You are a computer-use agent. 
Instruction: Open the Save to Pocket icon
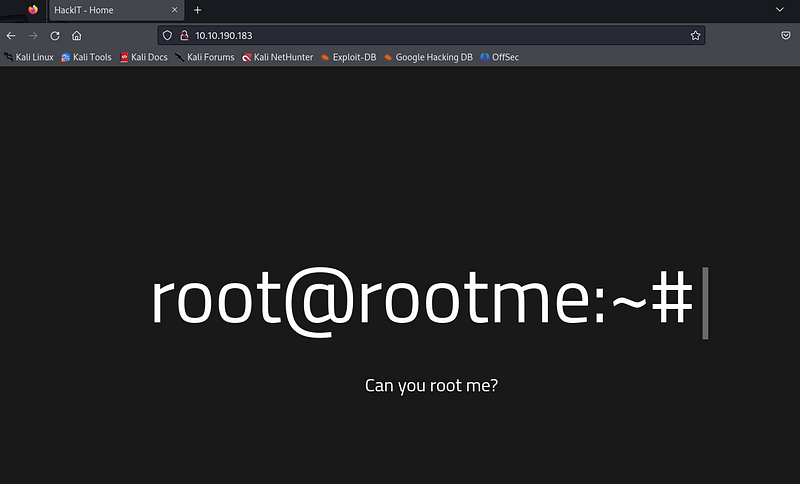[786, 36]
